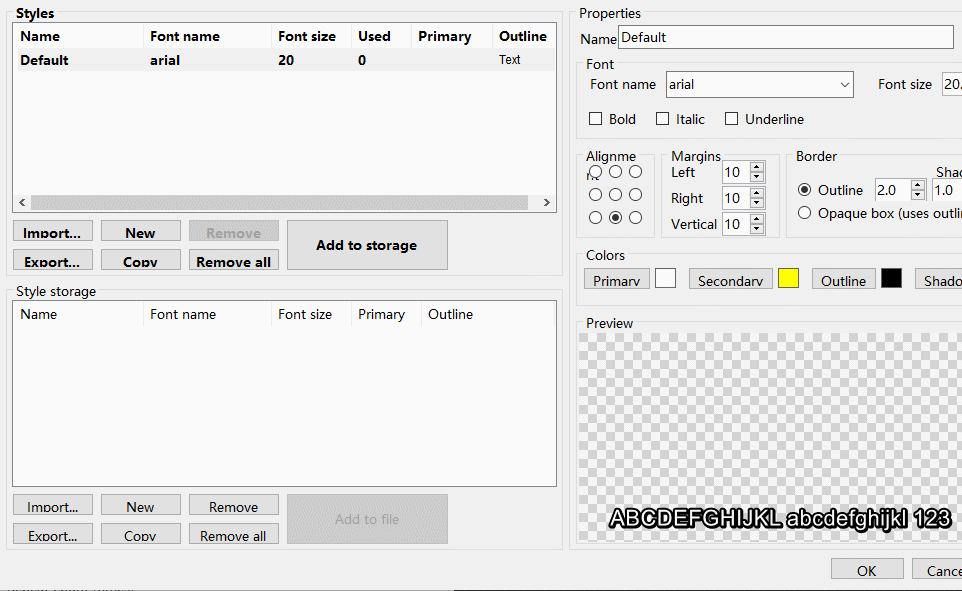962x591 pixels.
Task: Increase the Left margin with its up arrow
Action: click(x=756, y=167)
